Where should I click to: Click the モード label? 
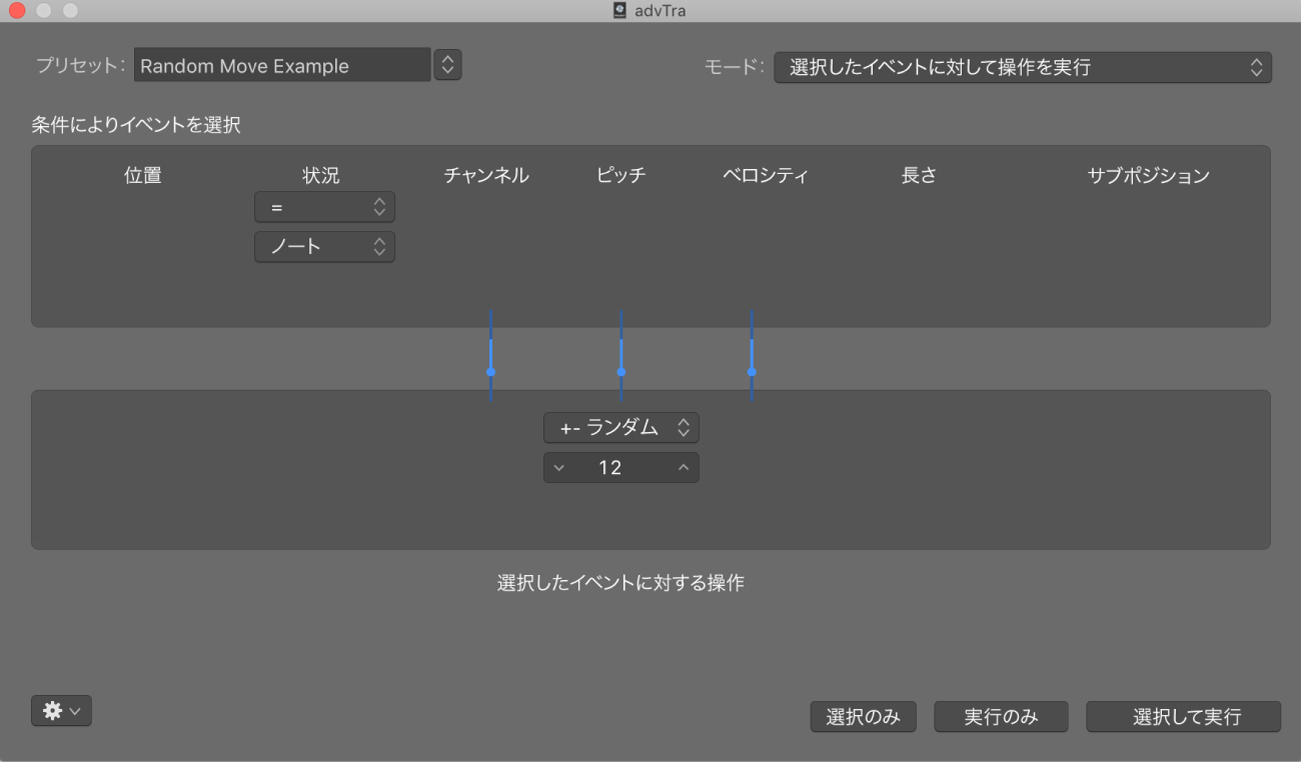pos(734,68)
